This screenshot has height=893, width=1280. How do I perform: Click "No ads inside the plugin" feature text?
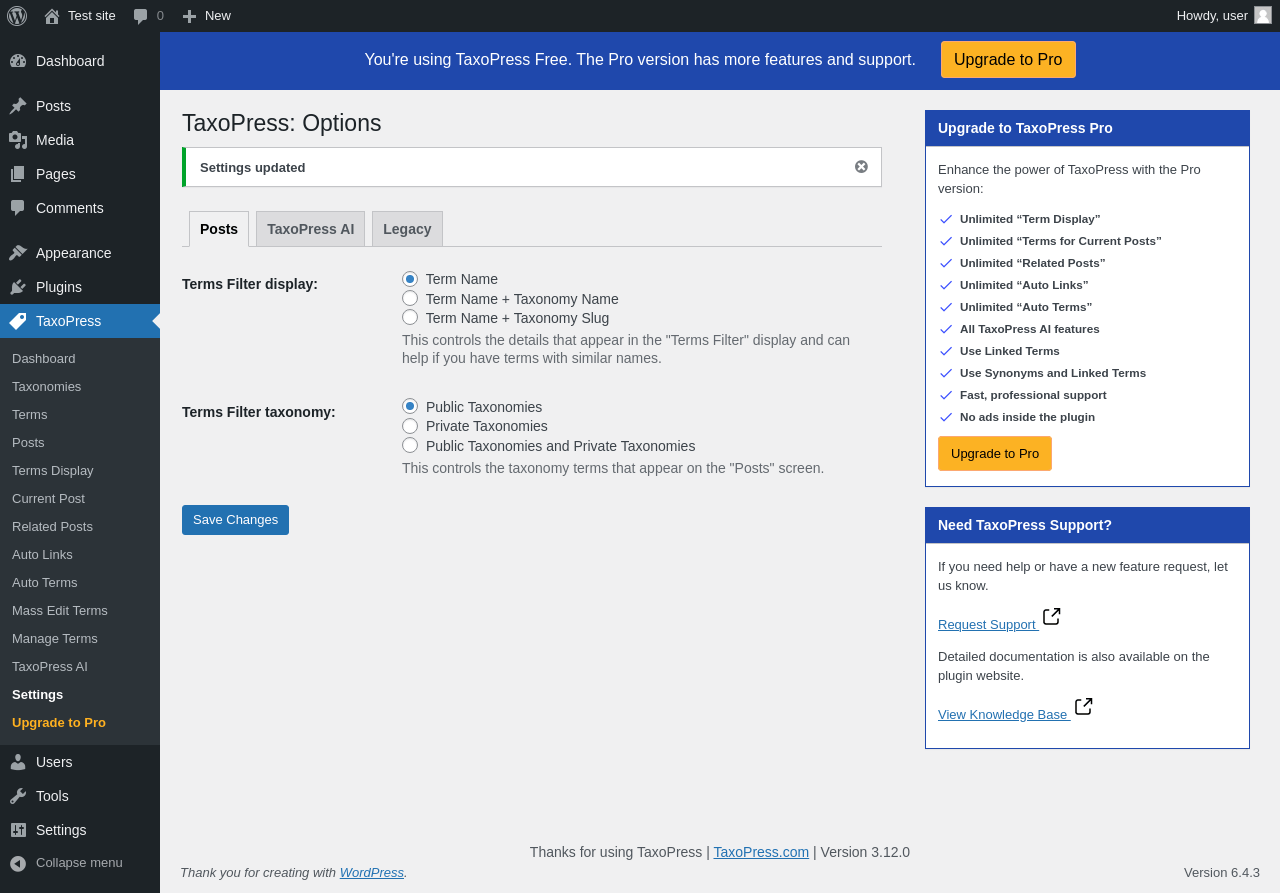pyautogui.click(x=1027, y=417)
